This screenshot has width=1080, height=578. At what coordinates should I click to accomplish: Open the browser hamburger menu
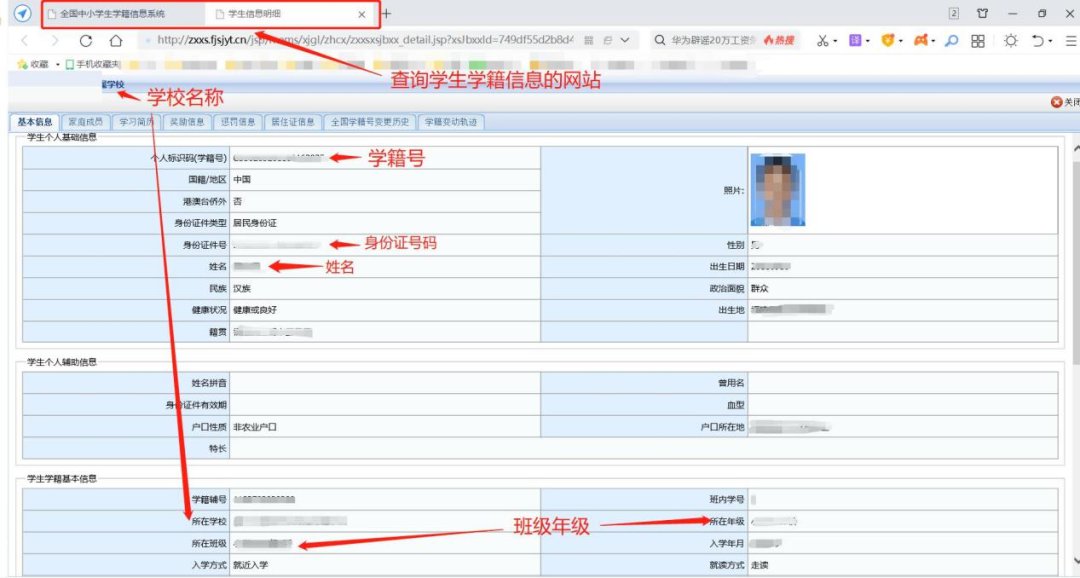click(1070, 41)
